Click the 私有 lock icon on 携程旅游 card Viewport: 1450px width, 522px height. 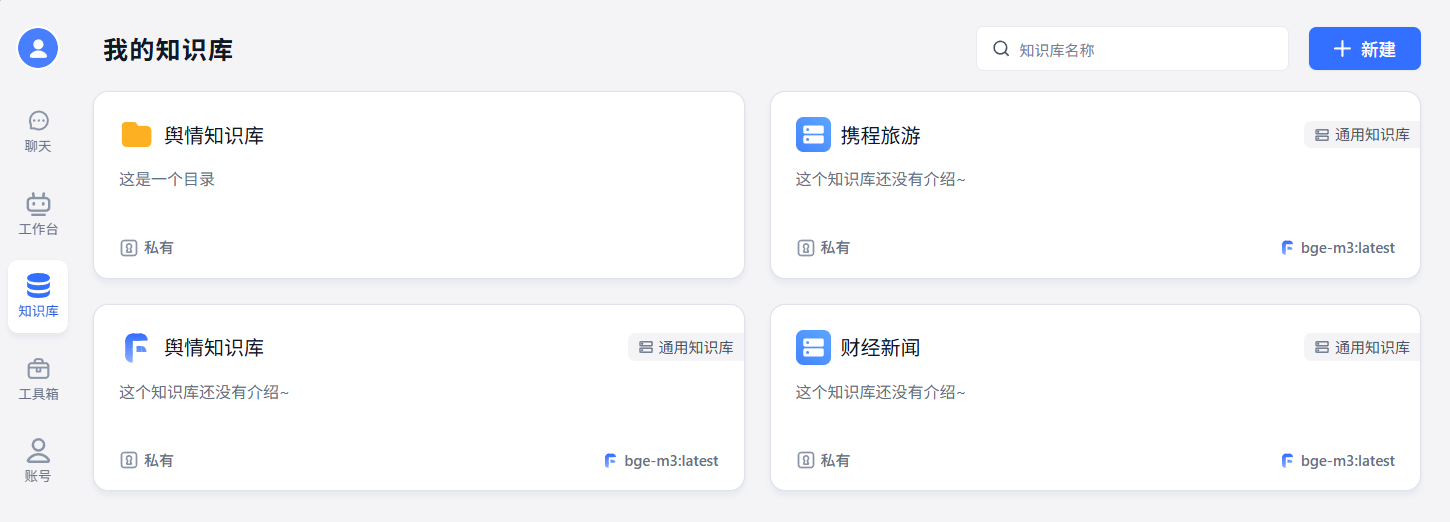(805, 248)
